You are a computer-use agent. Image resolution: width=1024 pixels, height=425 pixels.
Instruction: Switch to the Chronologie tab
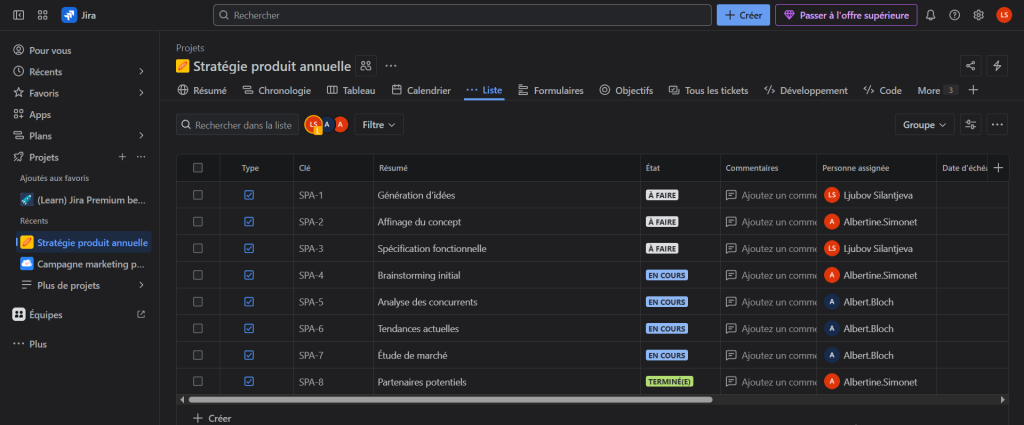tap(276, 90)
